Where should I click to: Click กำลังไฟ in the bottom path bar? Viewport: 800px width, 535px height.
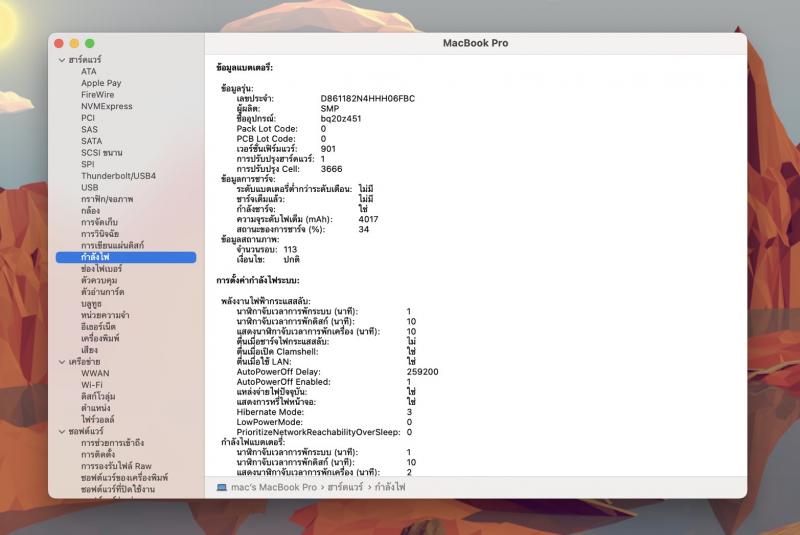390,488
